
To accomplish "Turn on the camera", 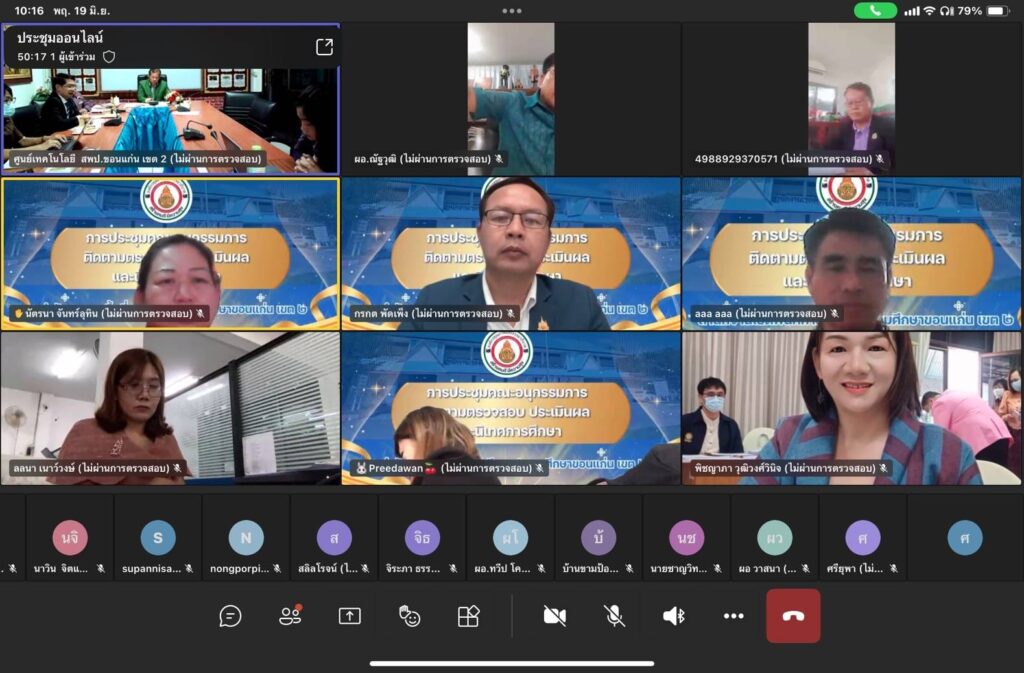I will [554, 616].
